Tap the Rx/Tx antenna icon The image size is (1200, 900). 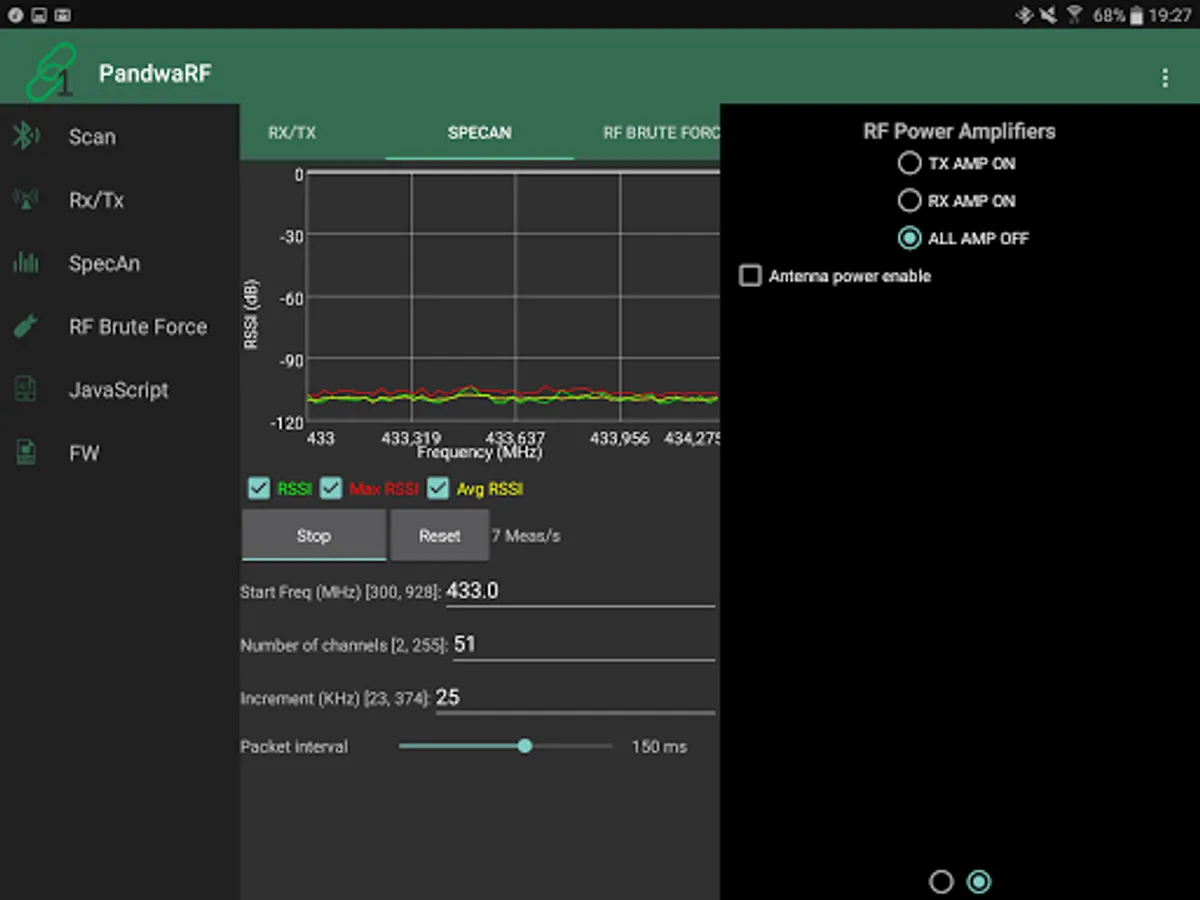tap(25, 199)
